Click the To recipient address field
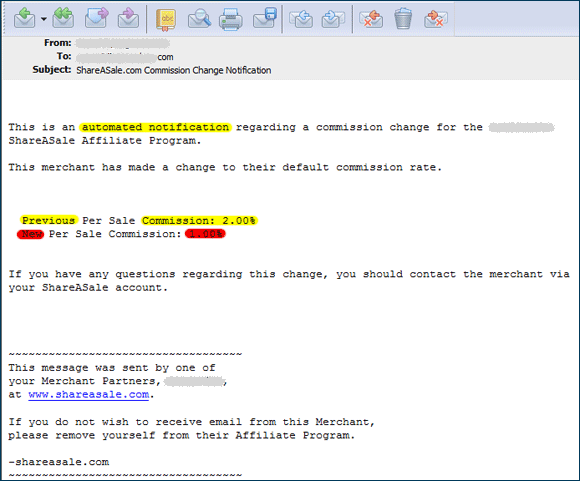Image resolution: width=580 pixels, height=481 pixels. coord(125,57)
